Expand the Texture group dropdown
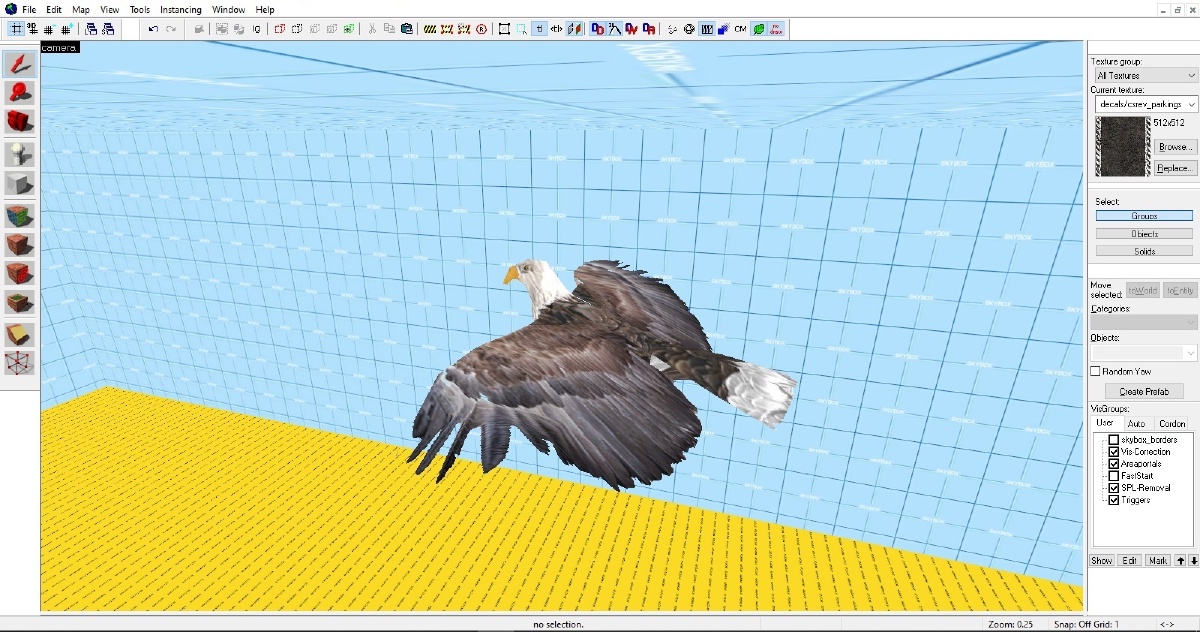 click(x=1144, y=75)
